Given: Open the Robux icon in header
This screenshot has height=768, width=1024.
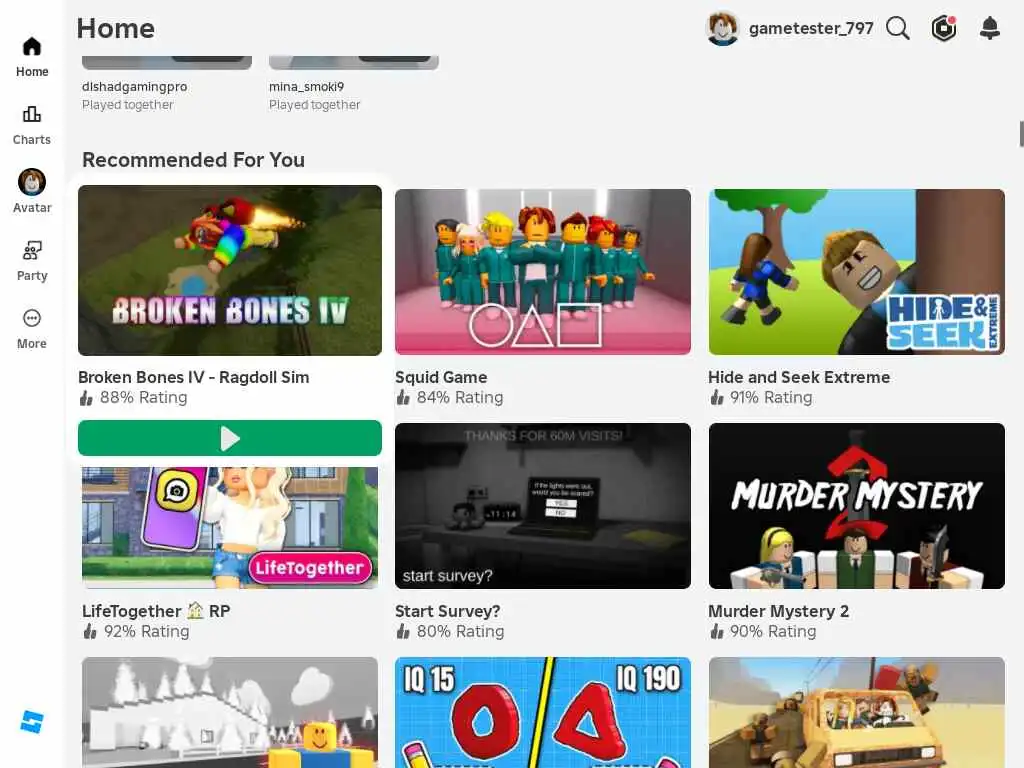Looking at the screenshot, I should tap(944, 28).
